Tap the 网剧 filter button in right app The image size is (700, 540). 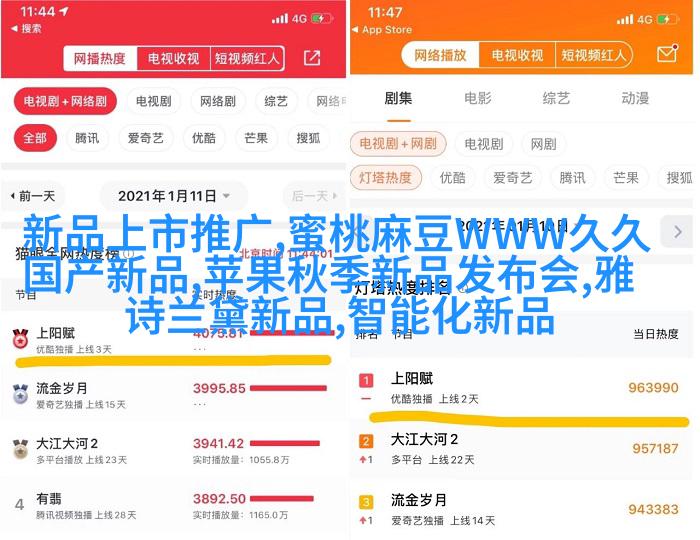(x=543, y=144)
